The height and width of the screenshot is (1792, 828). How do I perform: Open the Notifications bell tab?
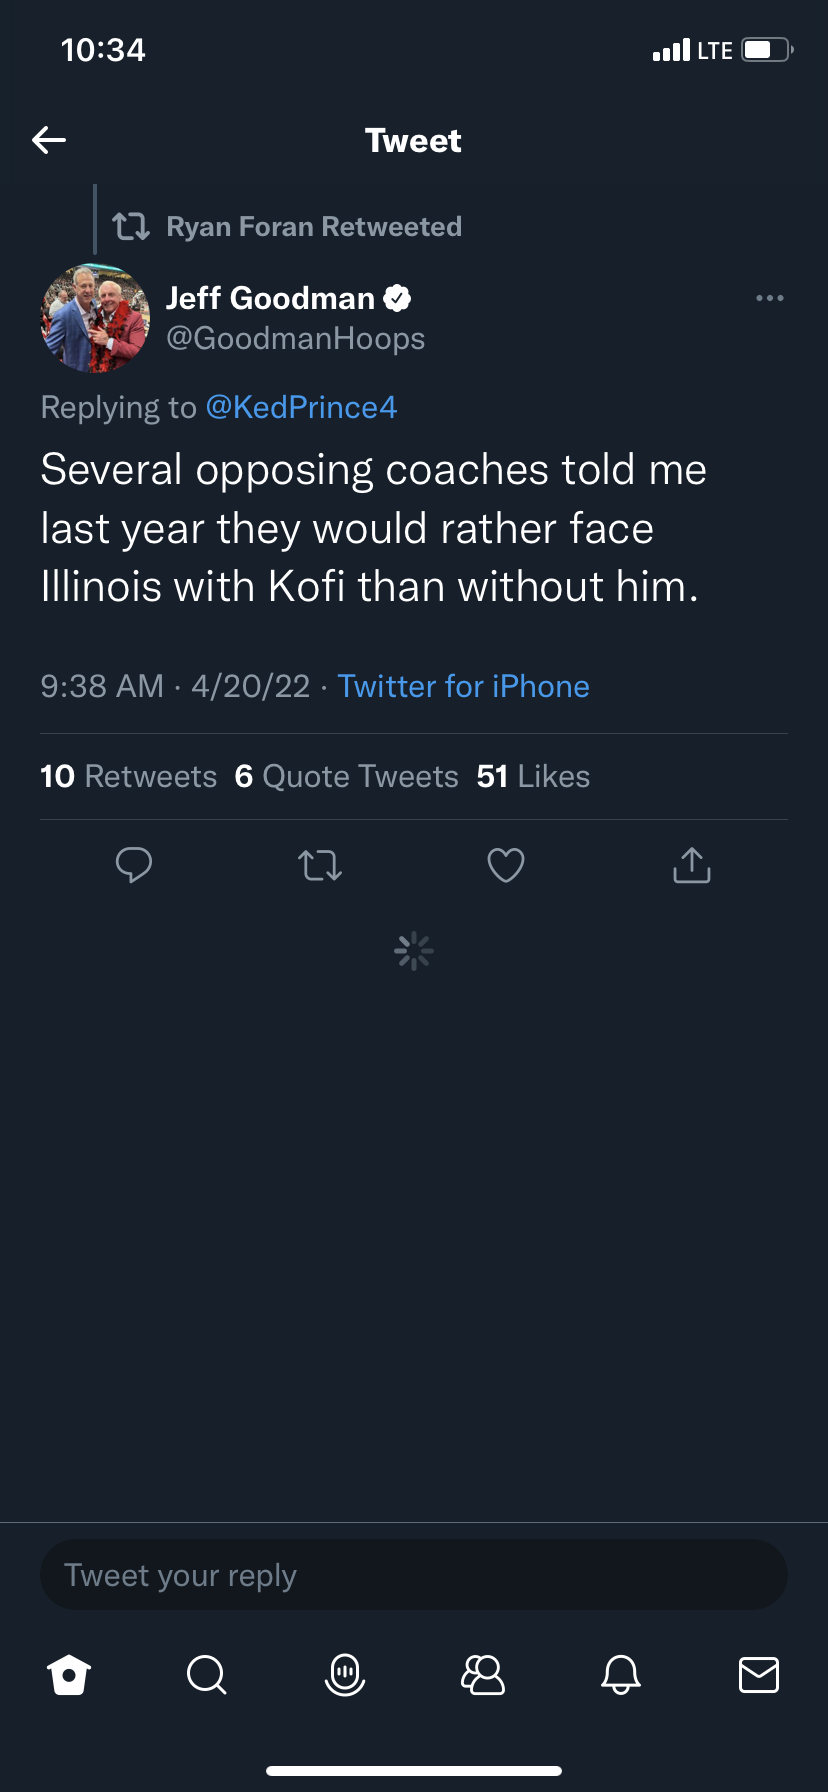[x=621, y=1674]
